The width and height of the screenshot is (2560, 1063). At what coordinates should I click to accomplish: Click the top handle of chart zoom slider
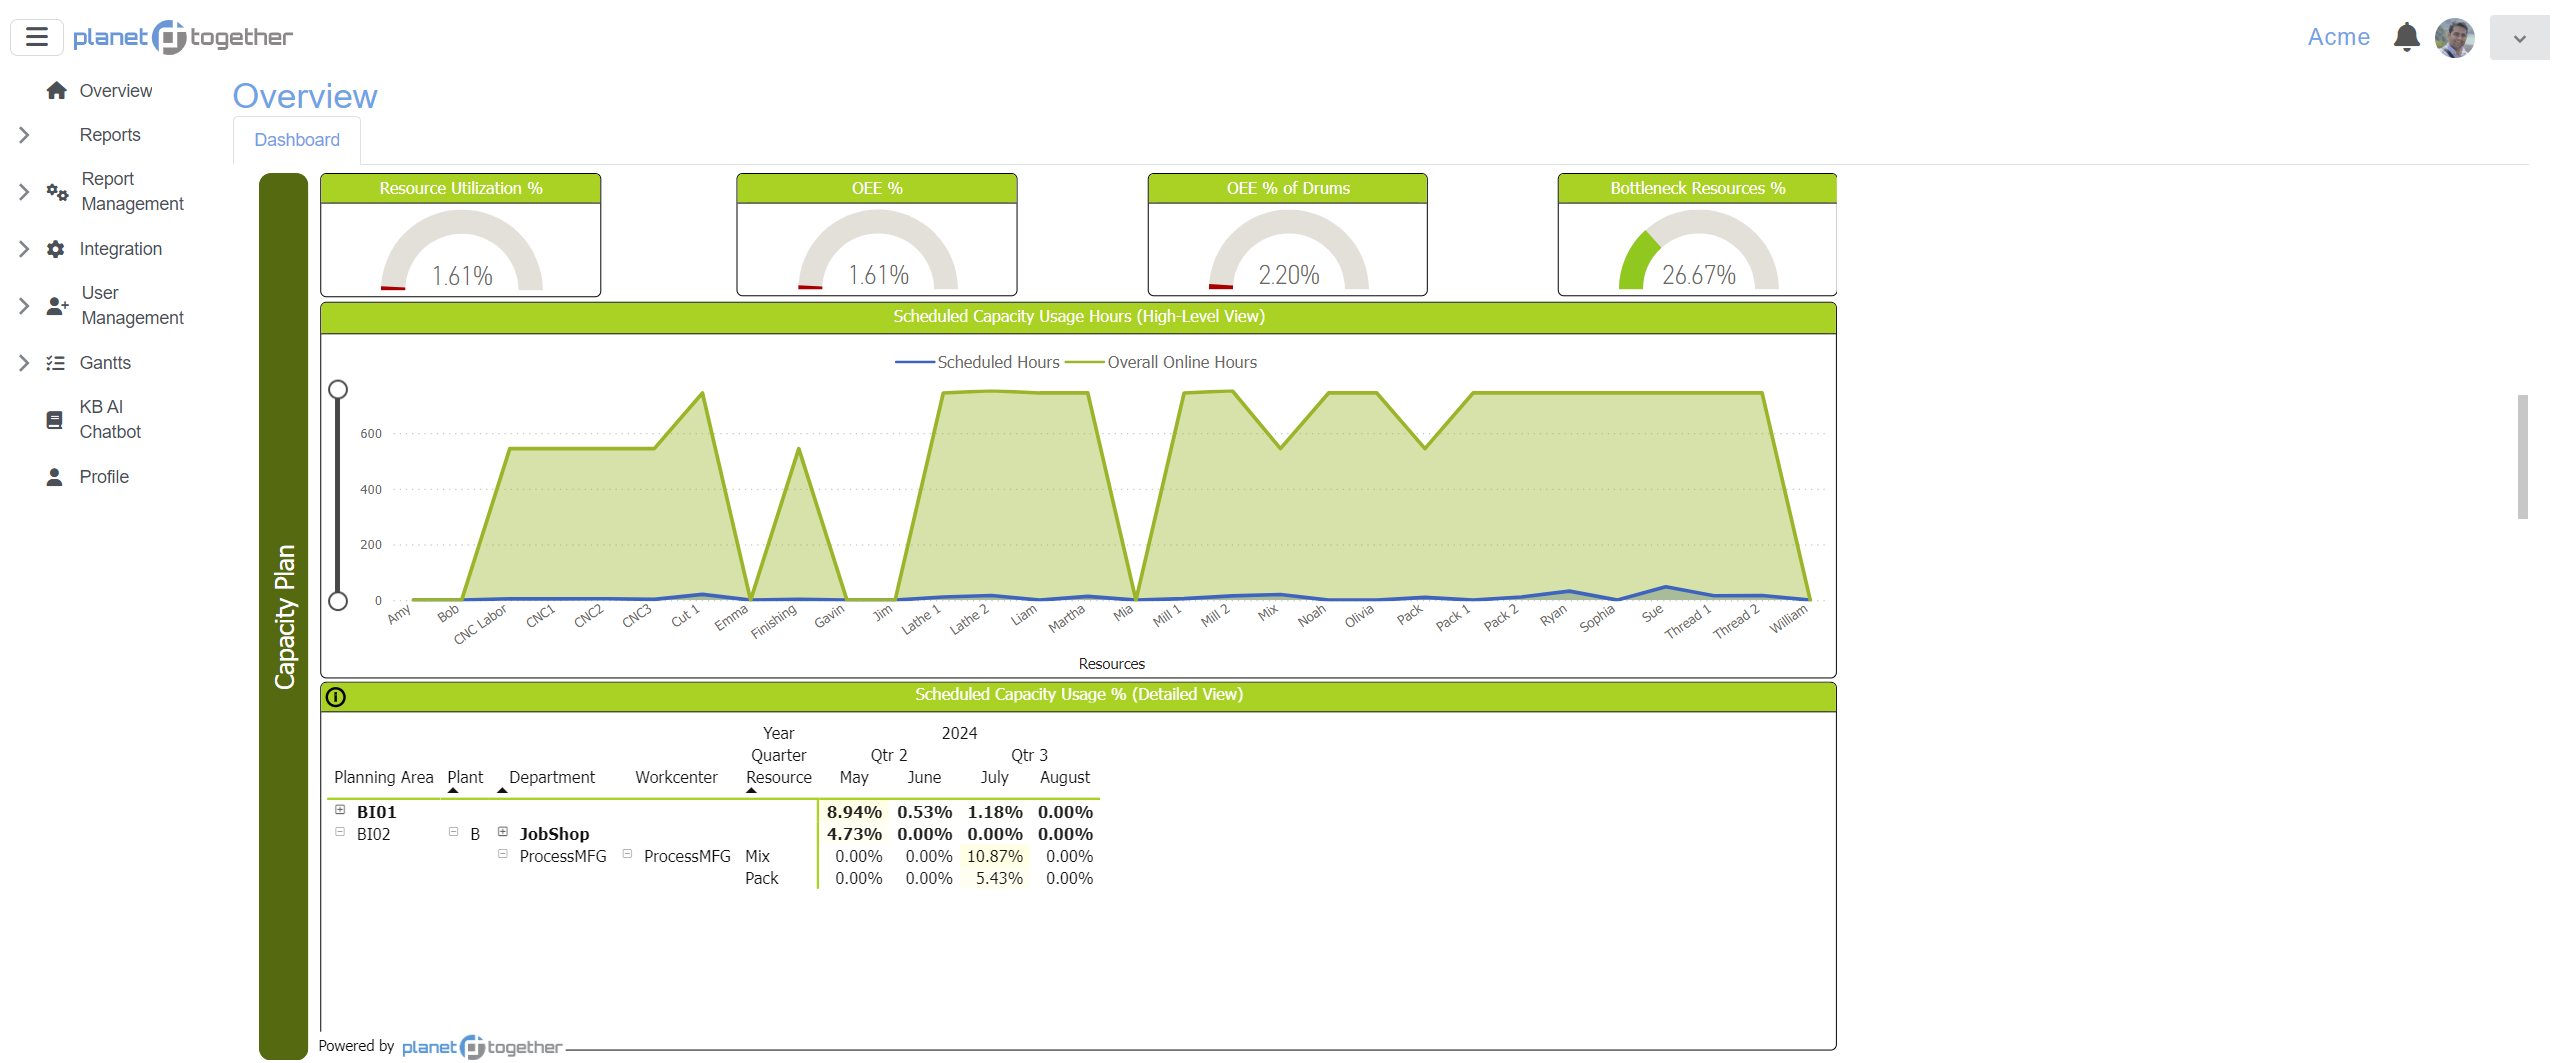pos(338,389)
